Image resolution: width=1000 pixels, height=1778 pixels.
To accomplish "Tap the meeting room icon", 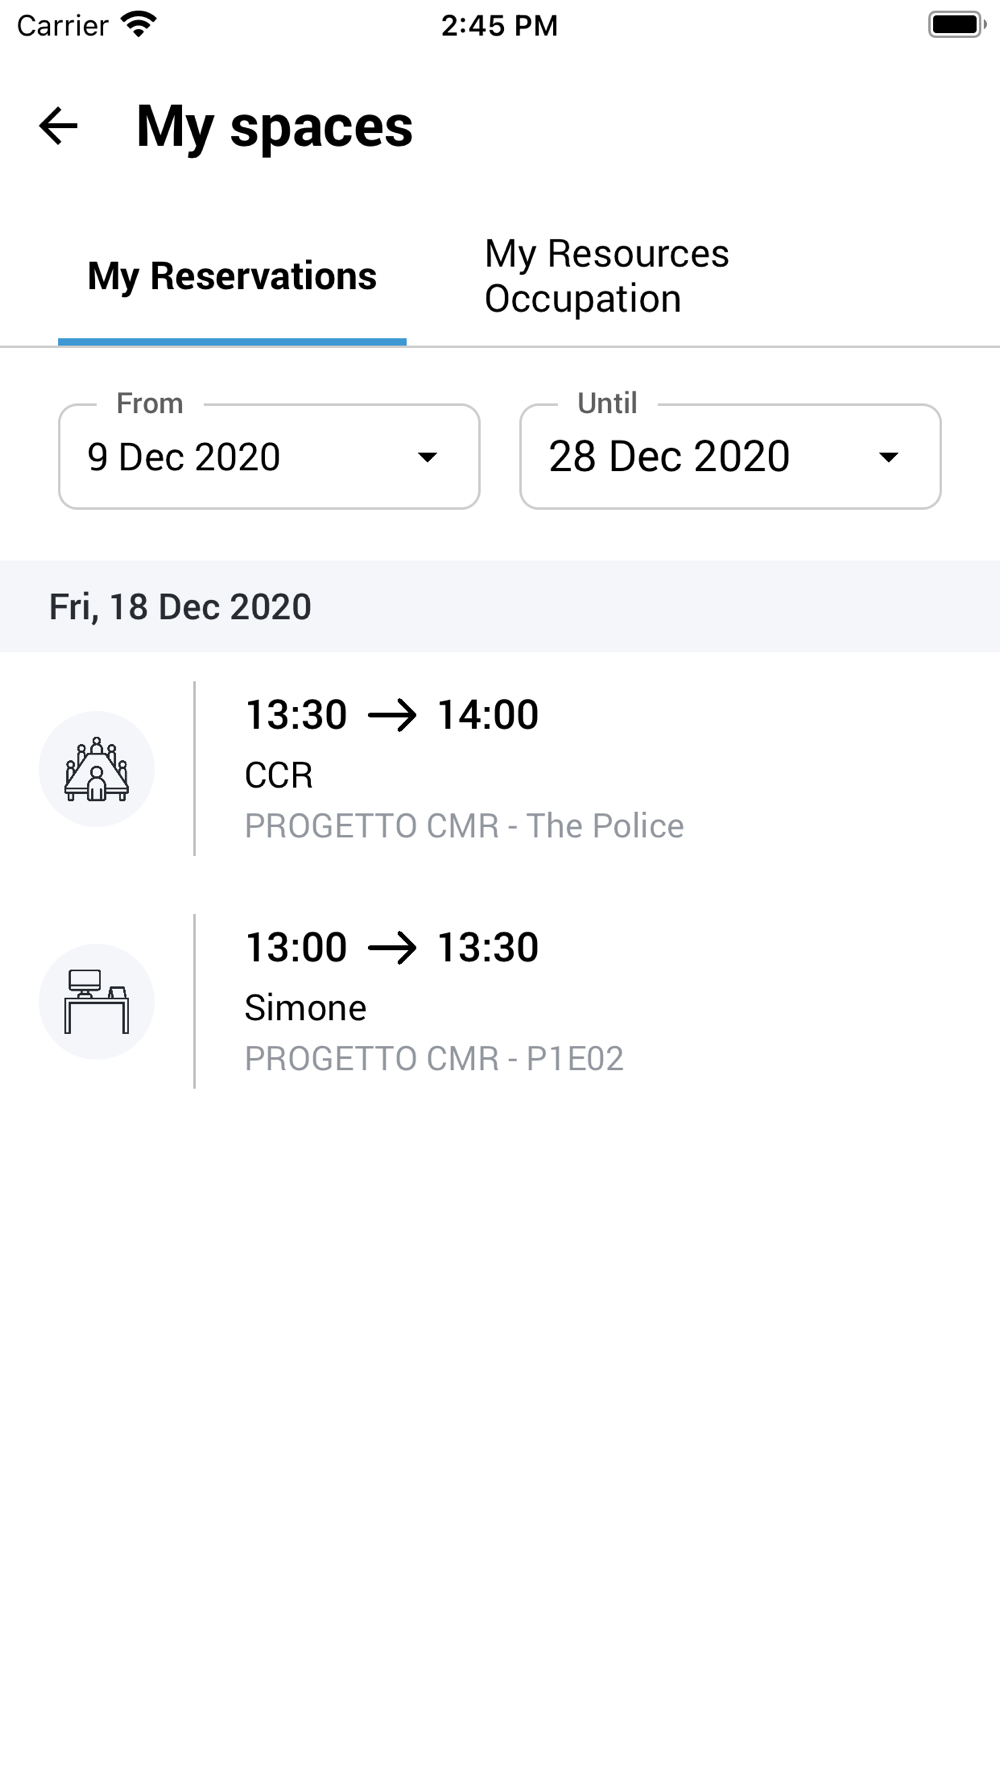I will [x=97, y=769].
